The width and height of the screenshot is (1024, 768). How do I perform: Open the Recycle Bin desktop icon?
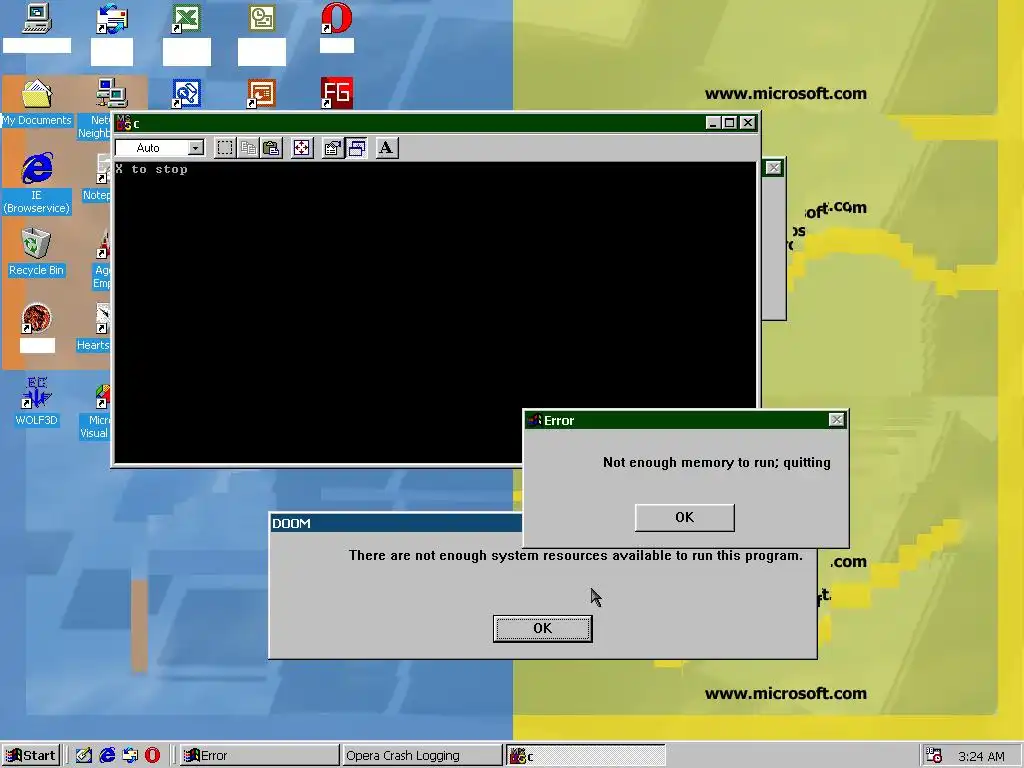tap(37, 244)
